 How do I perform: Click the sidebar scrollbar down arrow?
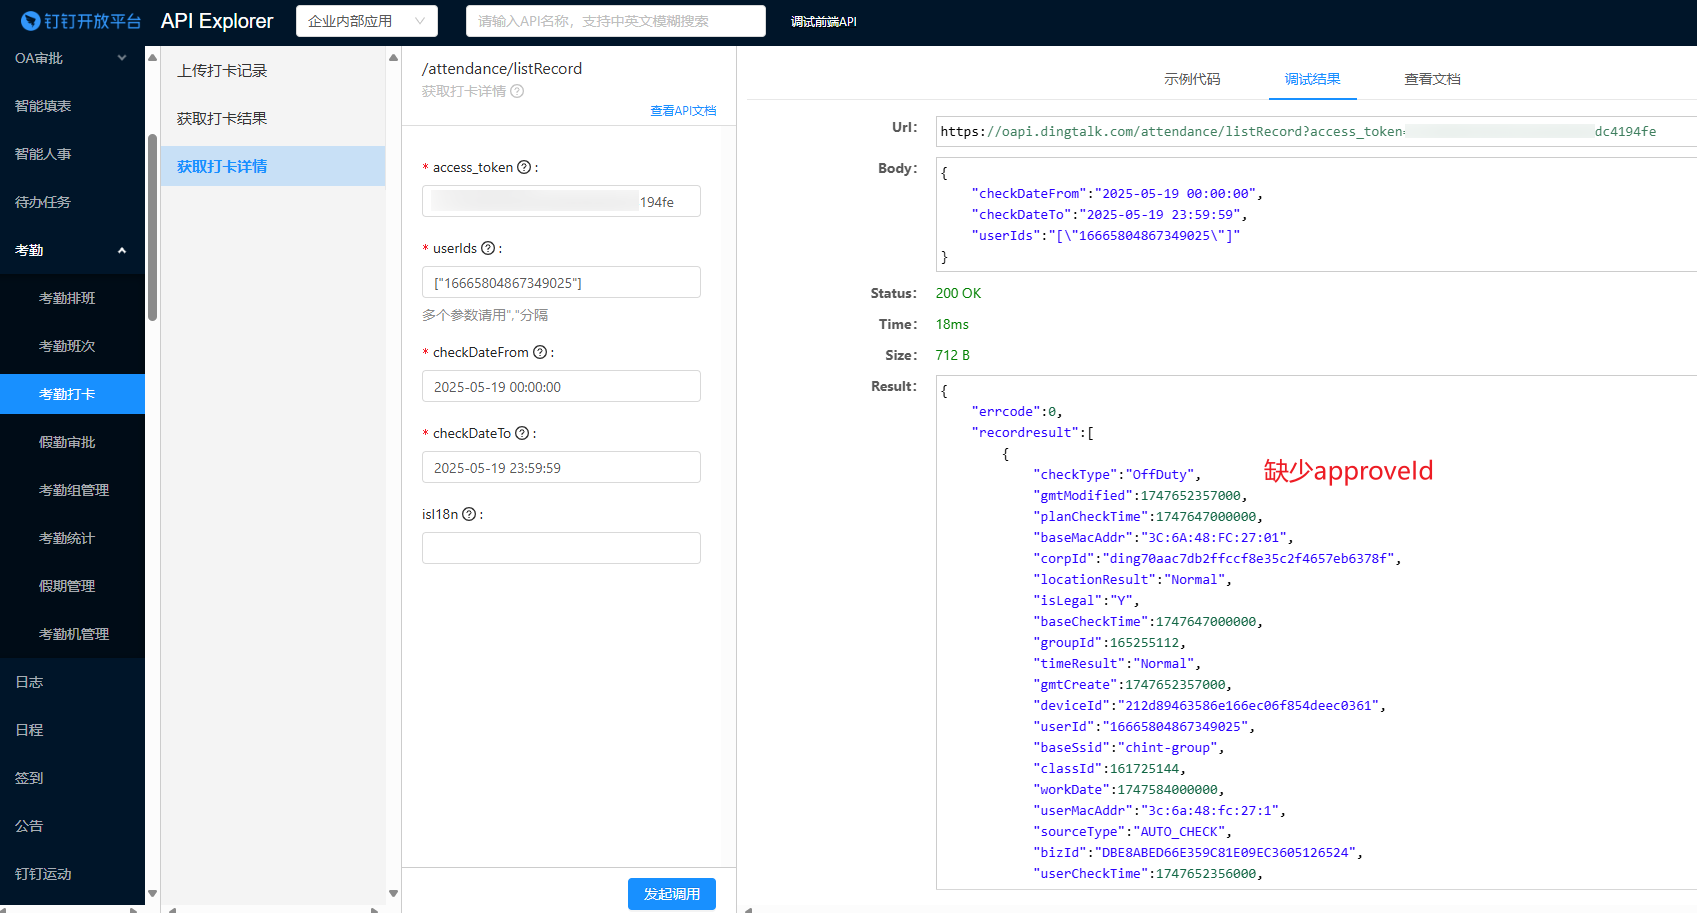153,894
